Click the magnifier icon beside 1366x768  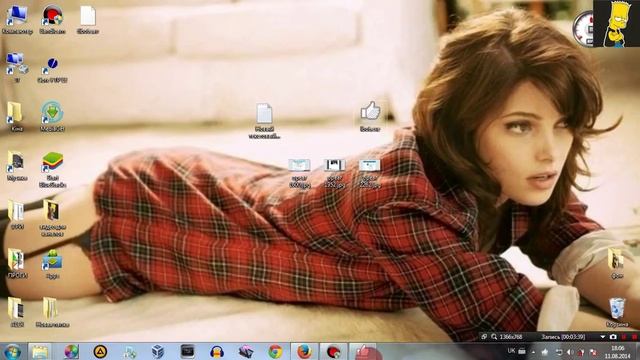pos(493,337)
